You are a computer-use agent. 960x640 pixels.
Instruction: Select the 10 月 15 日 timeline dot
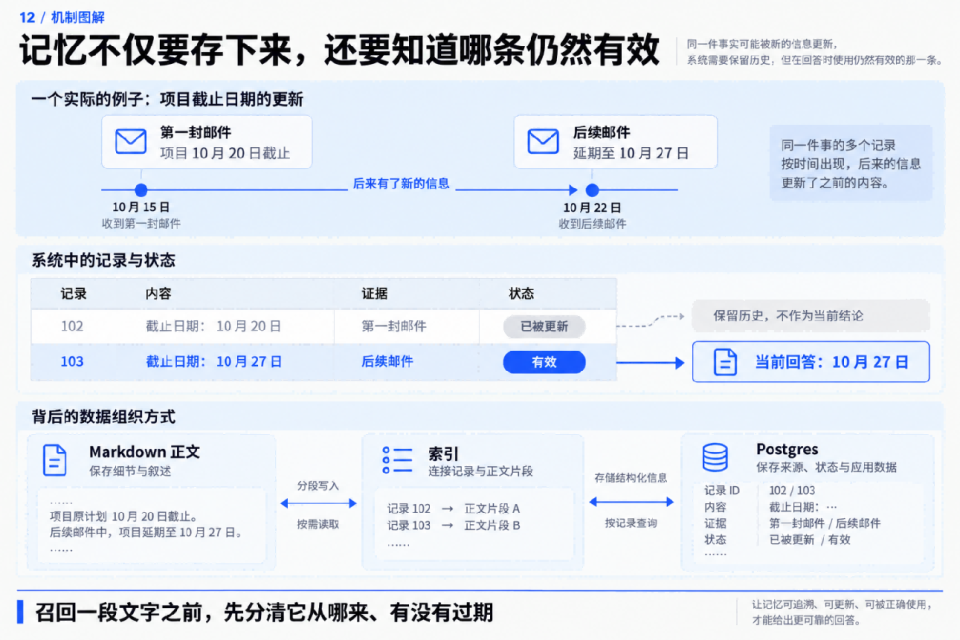[x=141, y=190]
